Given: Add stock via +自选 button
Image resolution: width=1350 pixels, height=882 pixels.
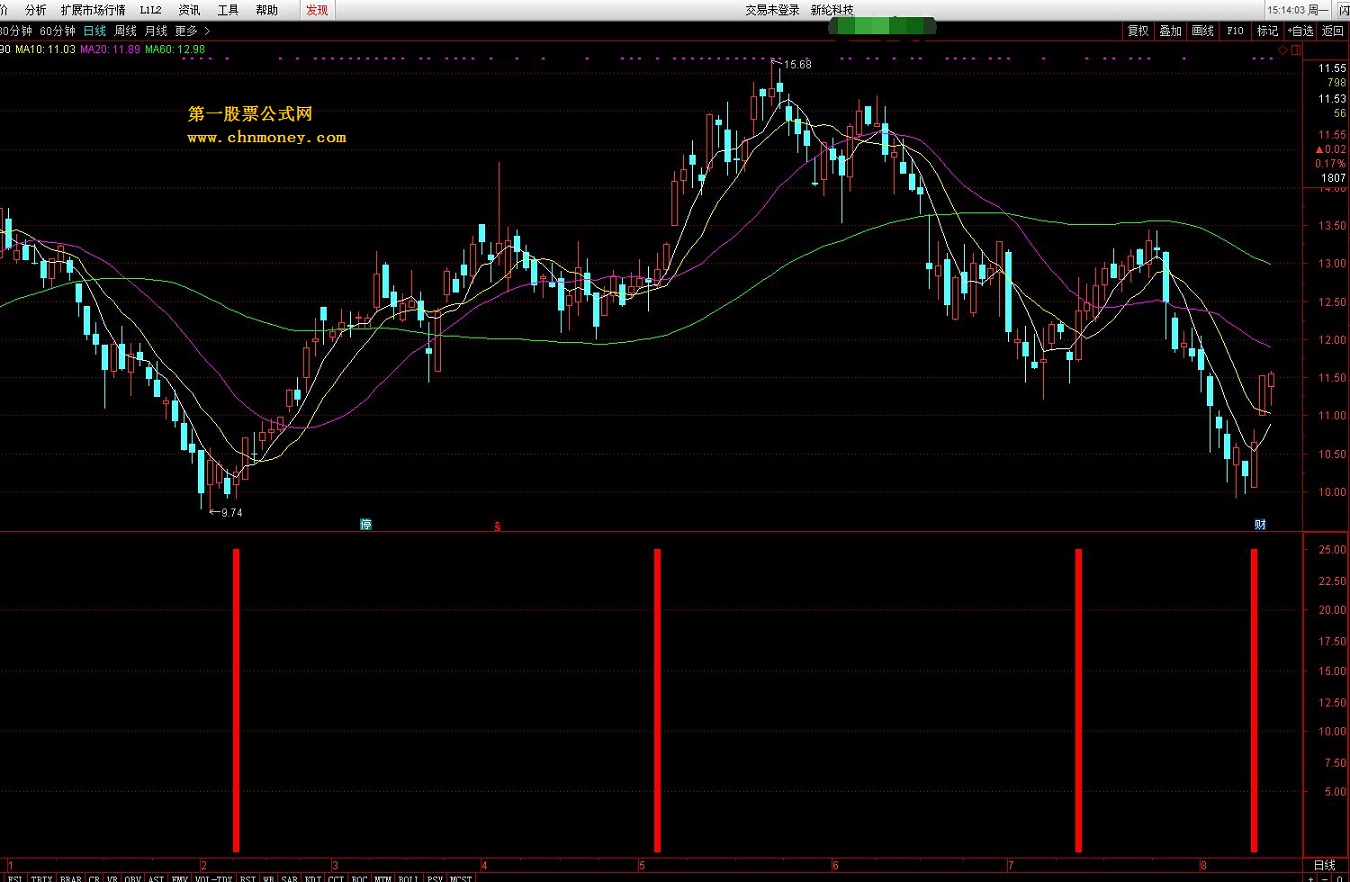Looking at the screenshot, I should [1301, 31].
